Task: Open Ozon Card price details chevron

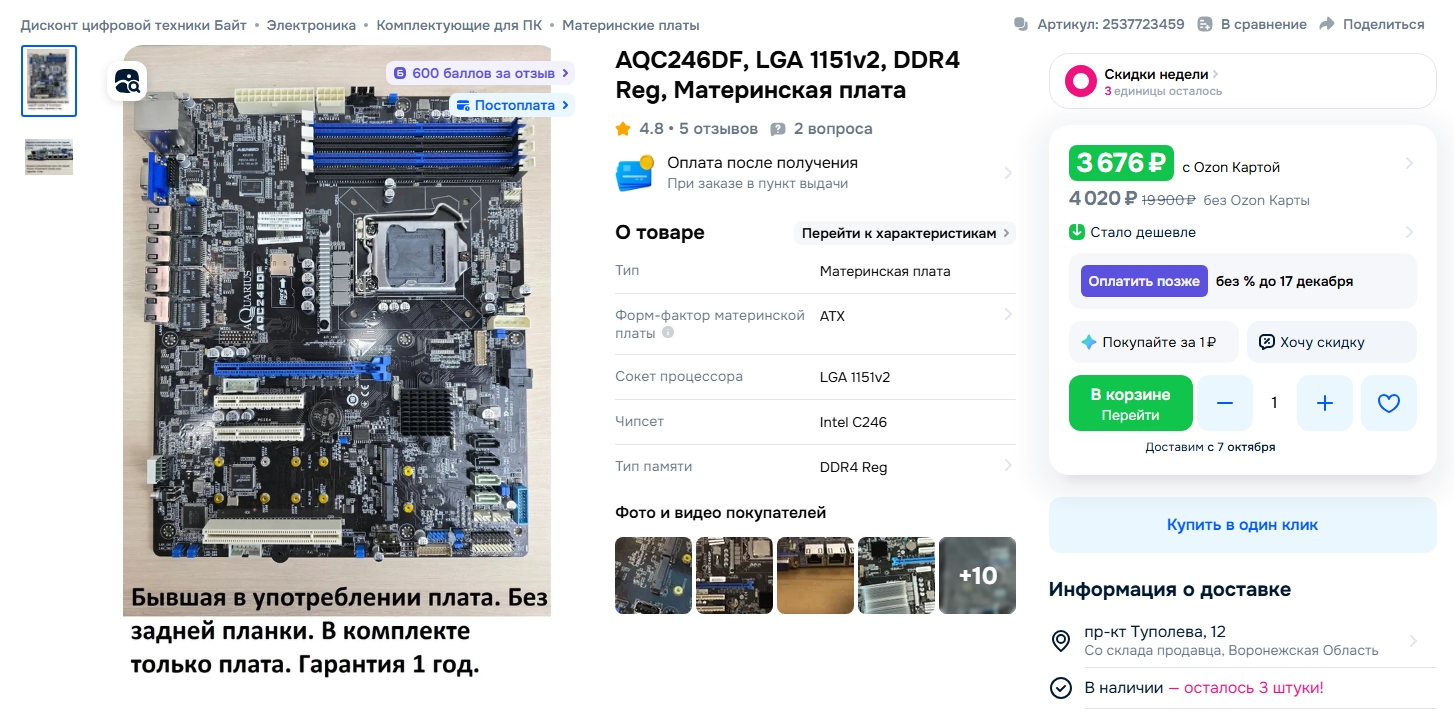Action: point(1408,163)
